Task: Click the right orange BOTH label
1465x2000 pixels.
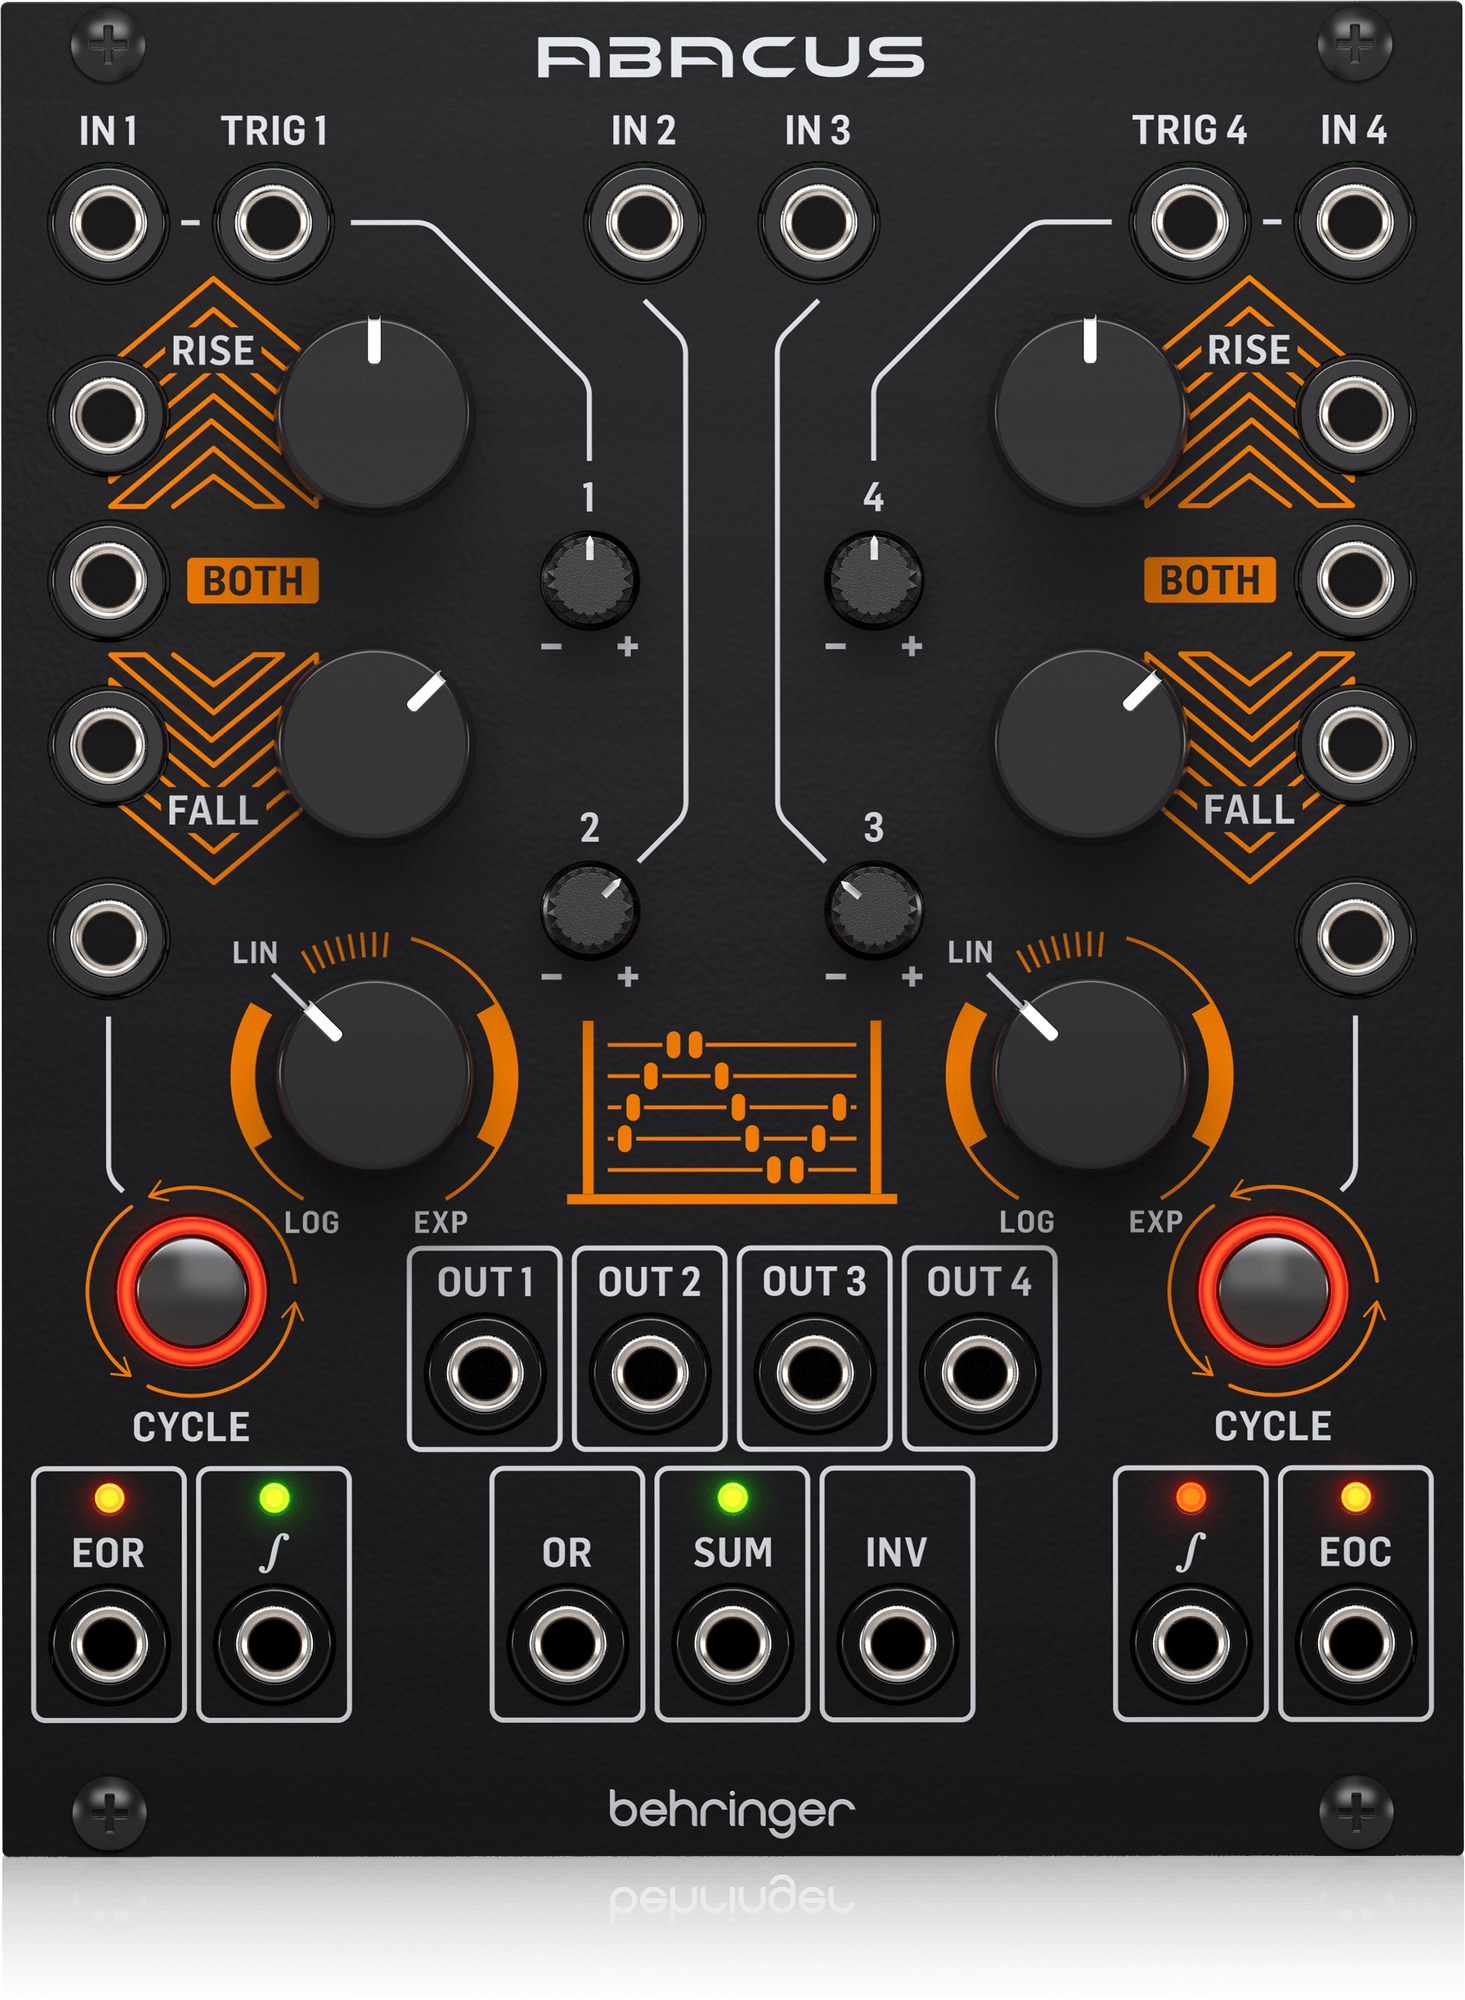Action: pos(1210,580)
